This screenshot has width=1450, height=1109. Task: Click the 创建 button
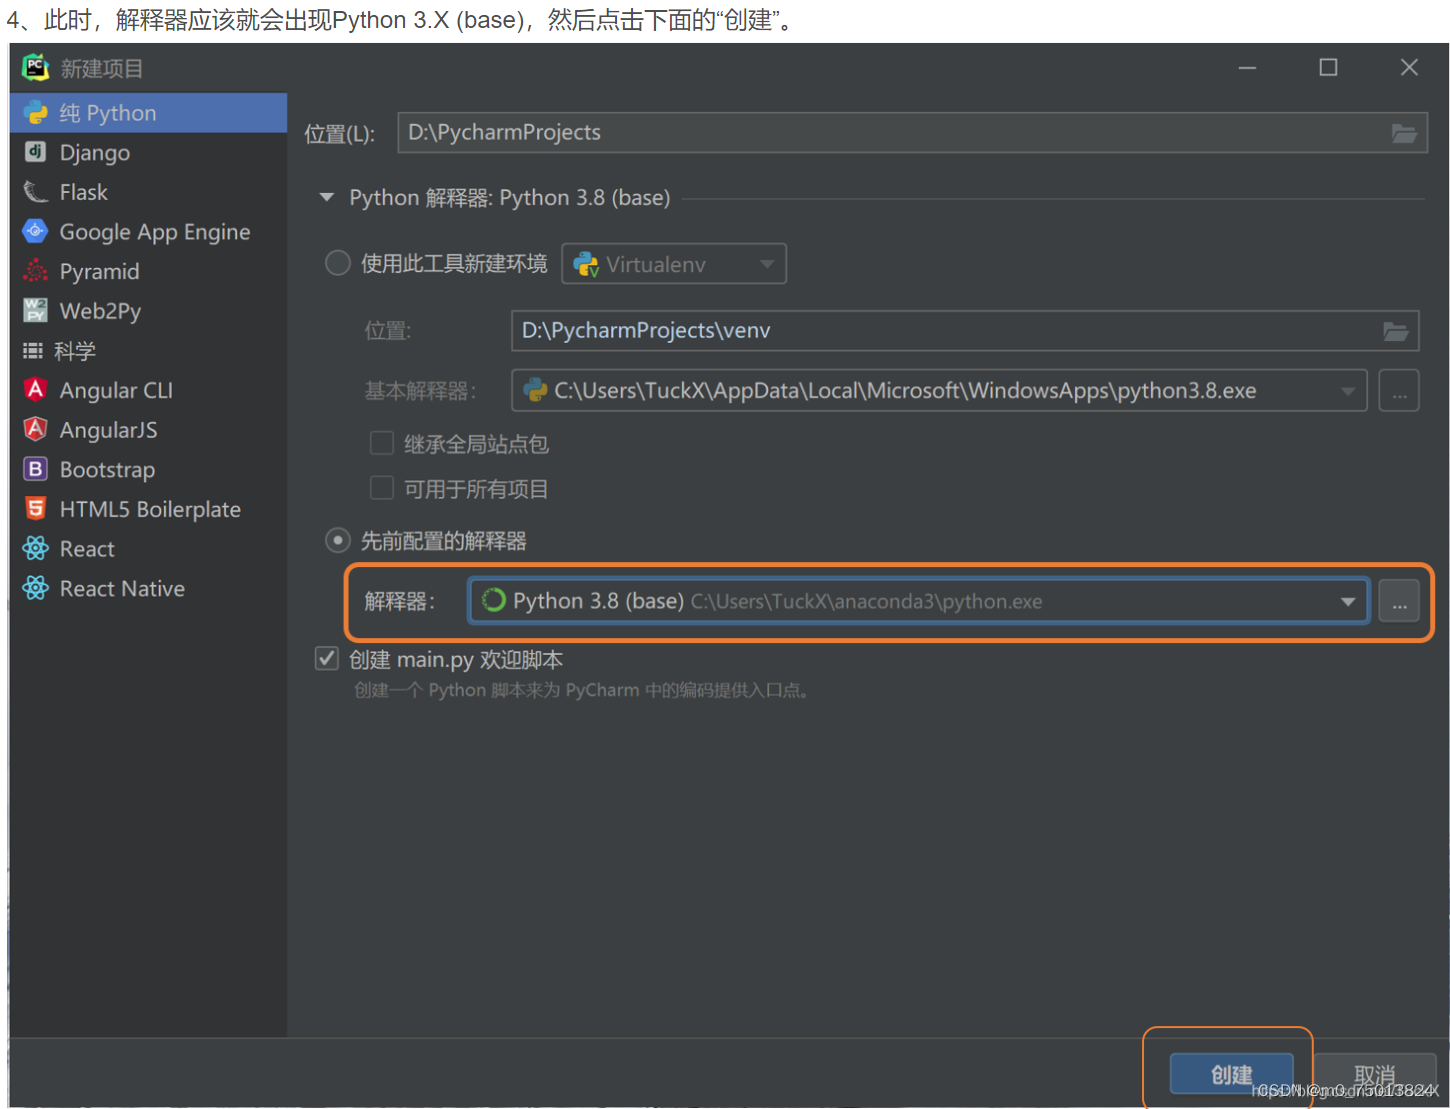tap(1232, 1074)
